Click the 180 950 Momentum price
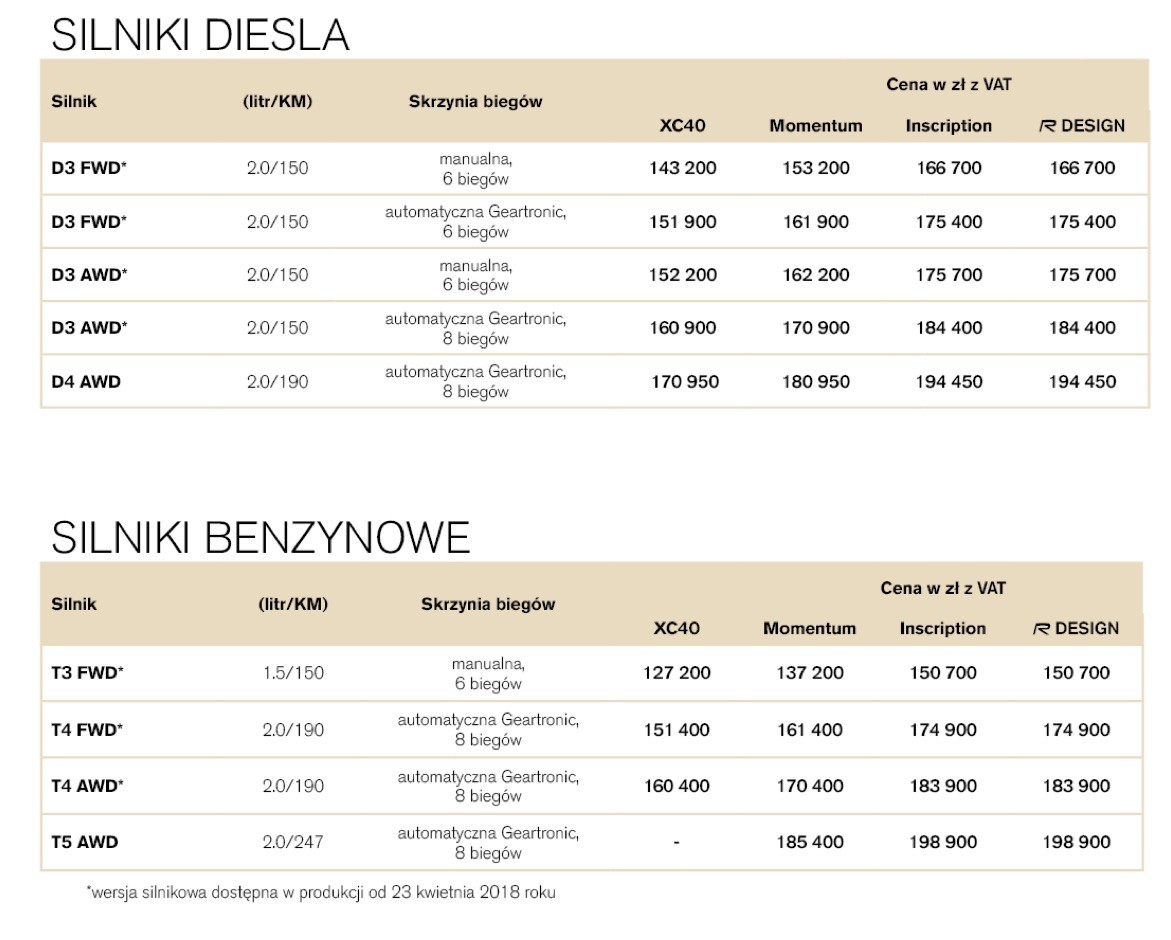This screenshot has height=940, width=1171. [x=816, y=381]
